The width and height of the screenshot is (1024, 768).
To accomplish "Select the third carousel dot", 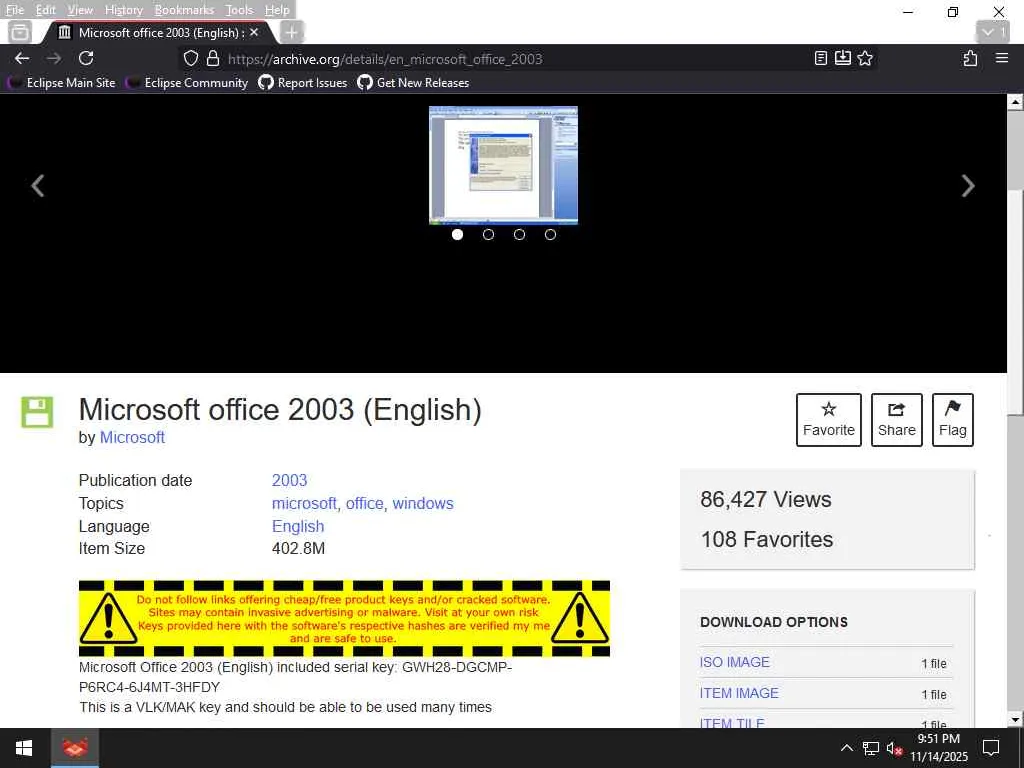I will (x=519, y=234).
